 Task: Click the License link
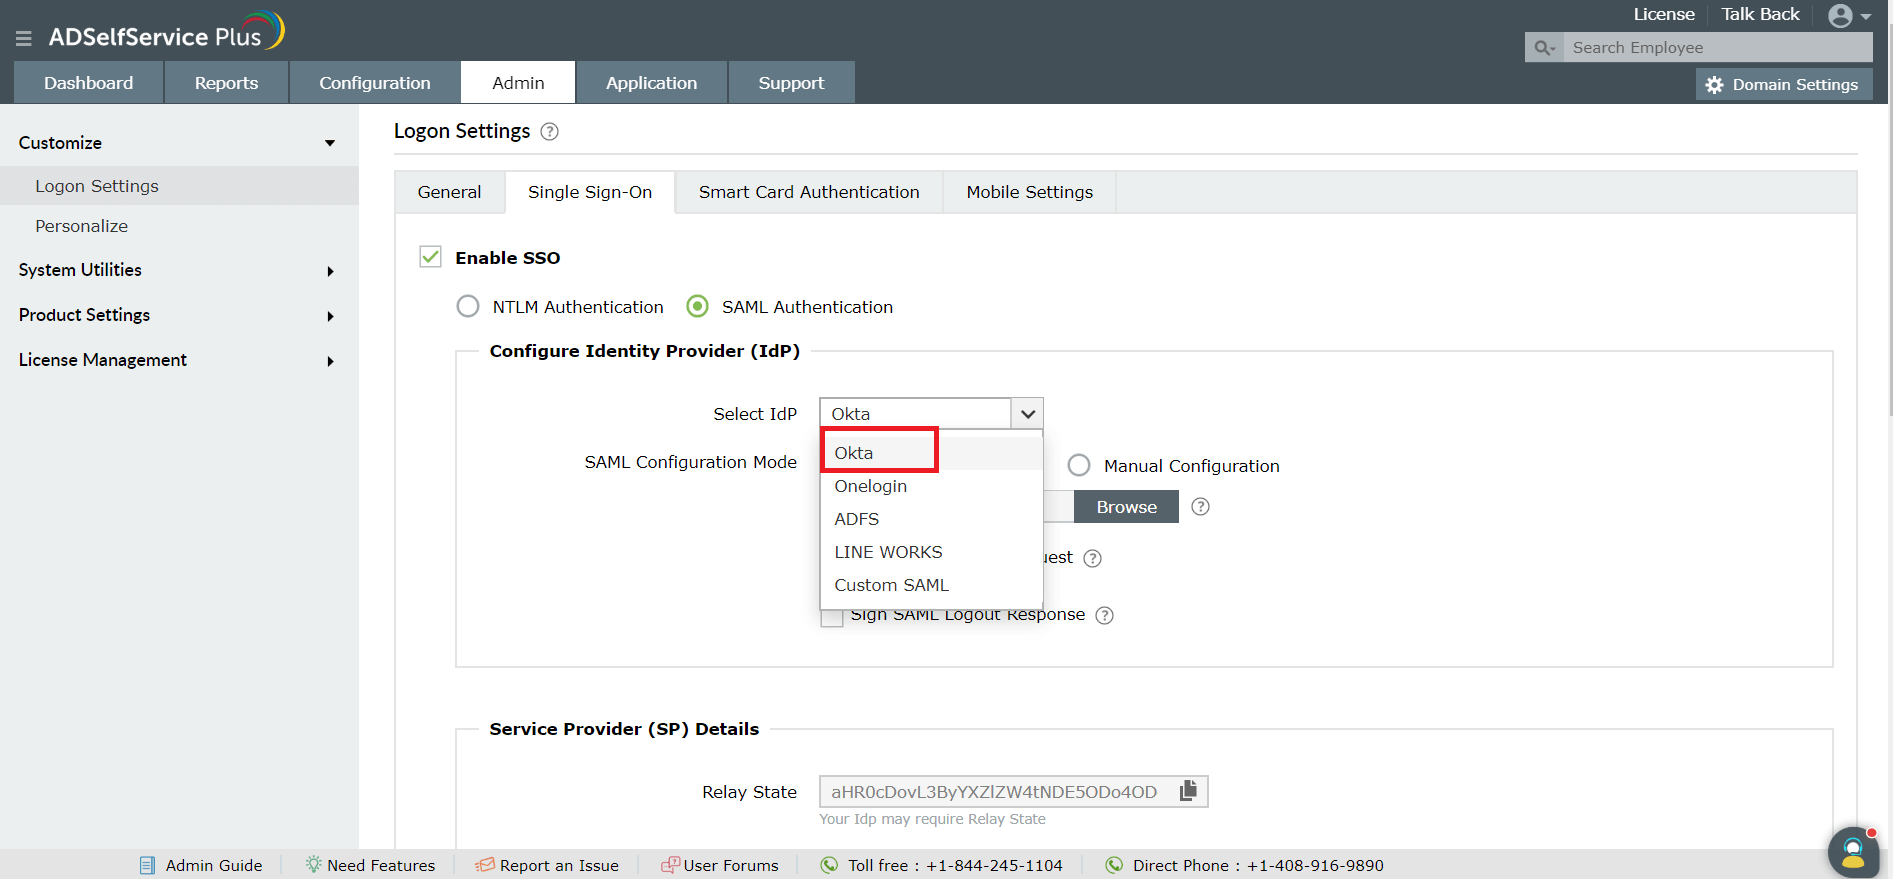click(x=1664, y=14)
